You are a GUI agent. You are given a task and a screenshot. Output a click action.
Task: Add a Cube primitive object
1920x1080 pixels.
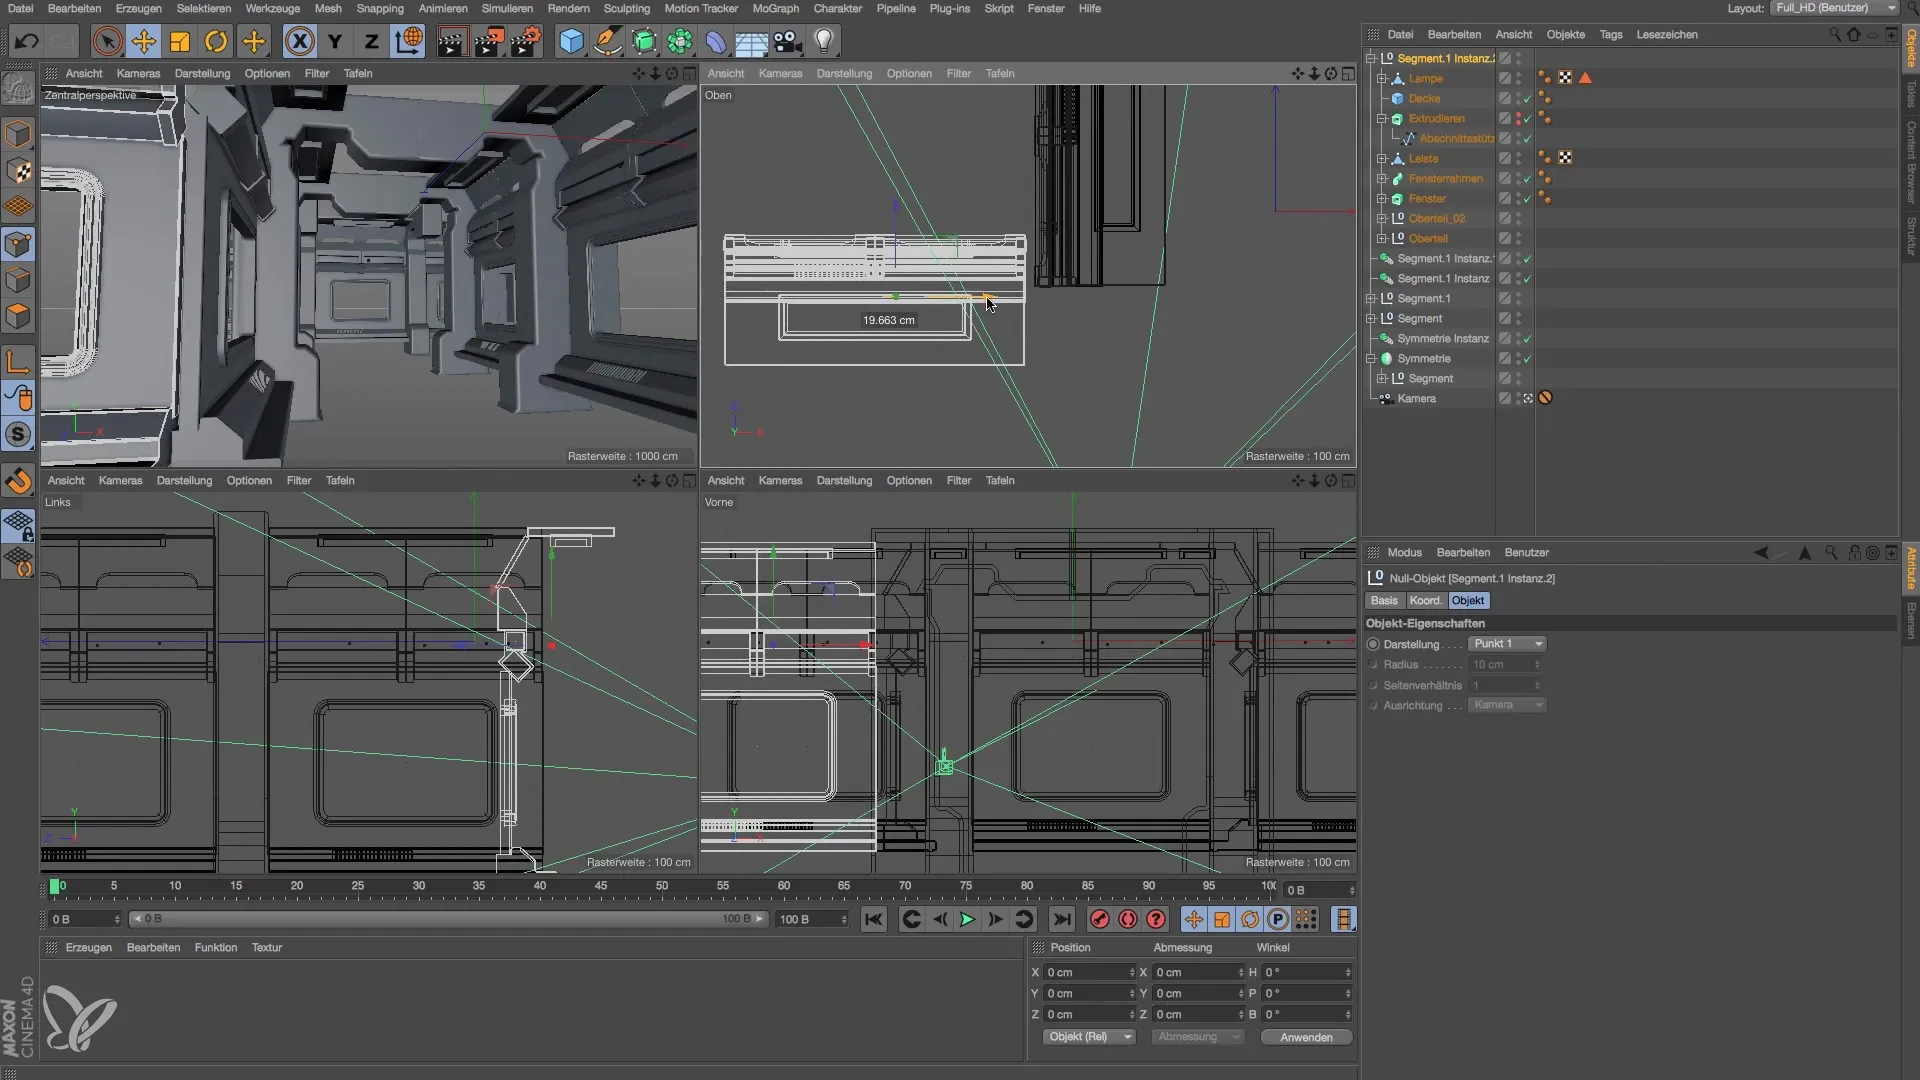coord(571,41)
